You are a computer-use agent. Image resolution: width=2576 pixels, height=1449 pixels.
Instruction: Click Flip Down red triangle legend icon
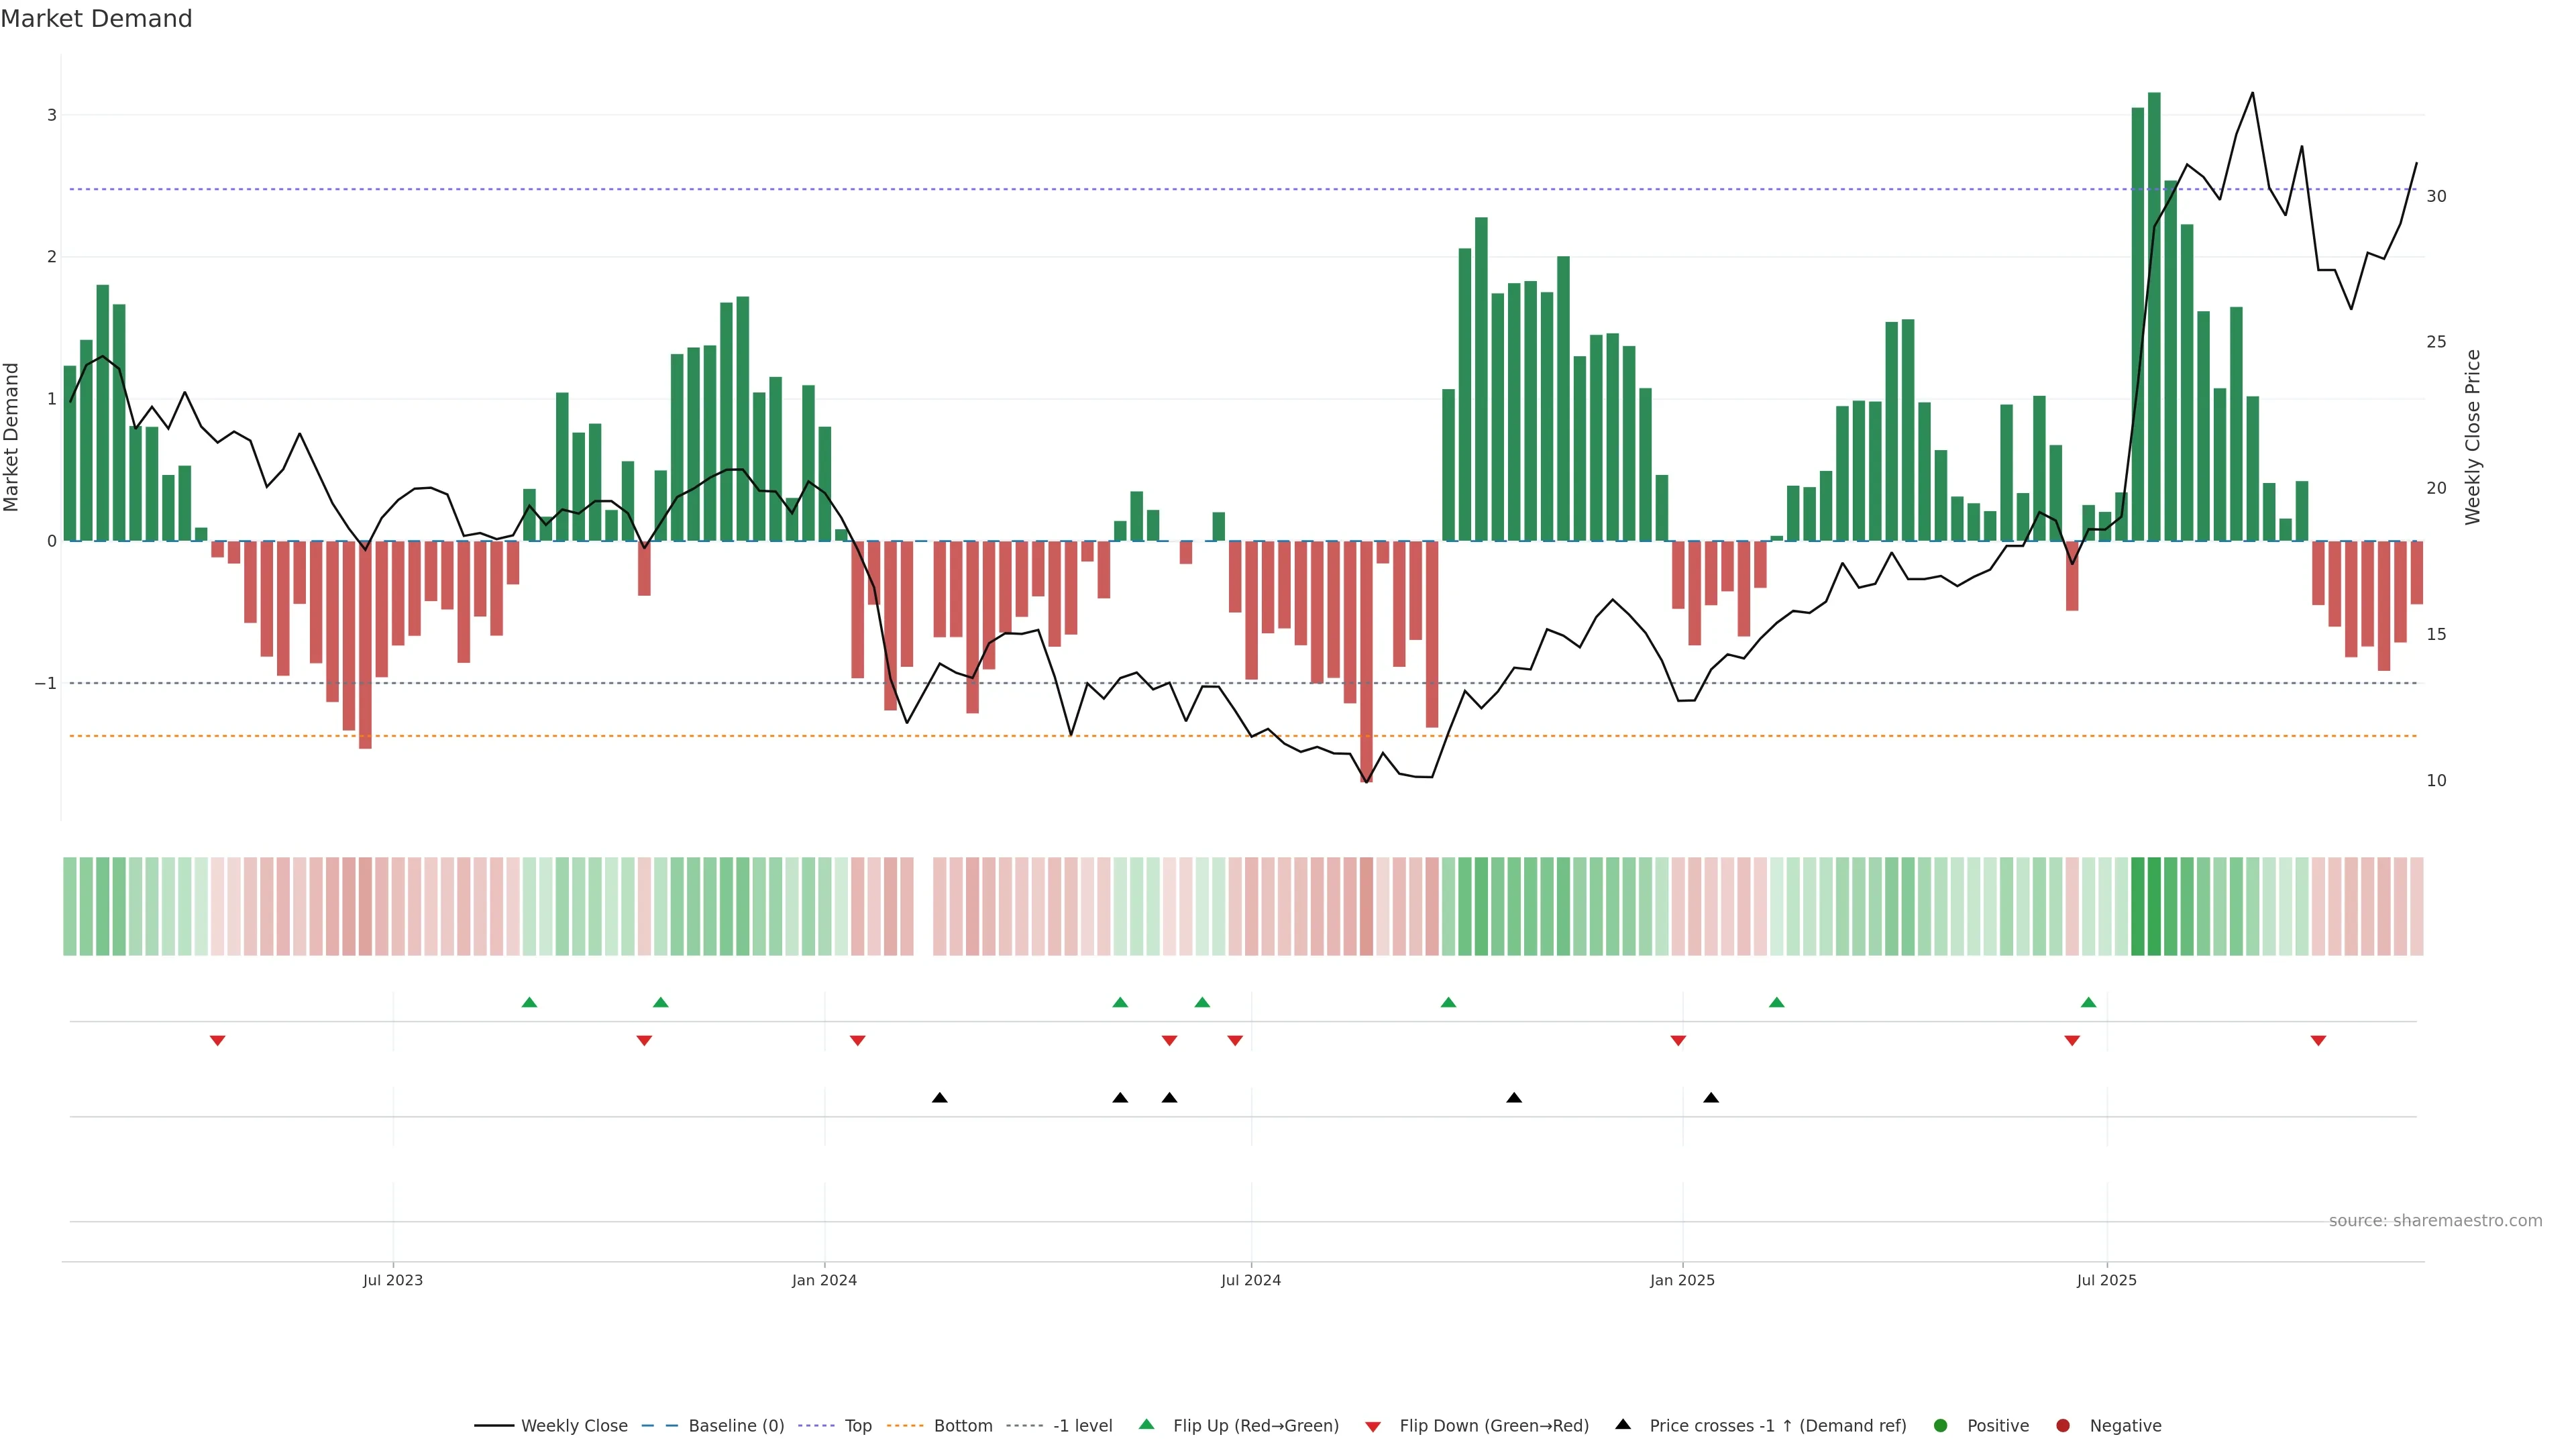pos(1373,1426)
